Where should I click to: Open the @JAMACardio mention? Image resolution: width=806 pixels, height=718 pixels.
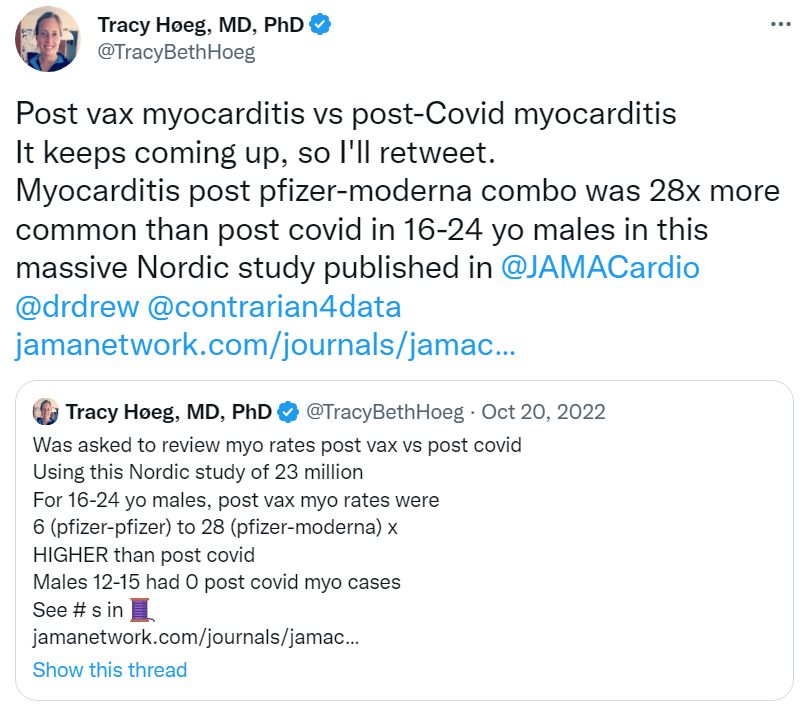coord(600,268)
